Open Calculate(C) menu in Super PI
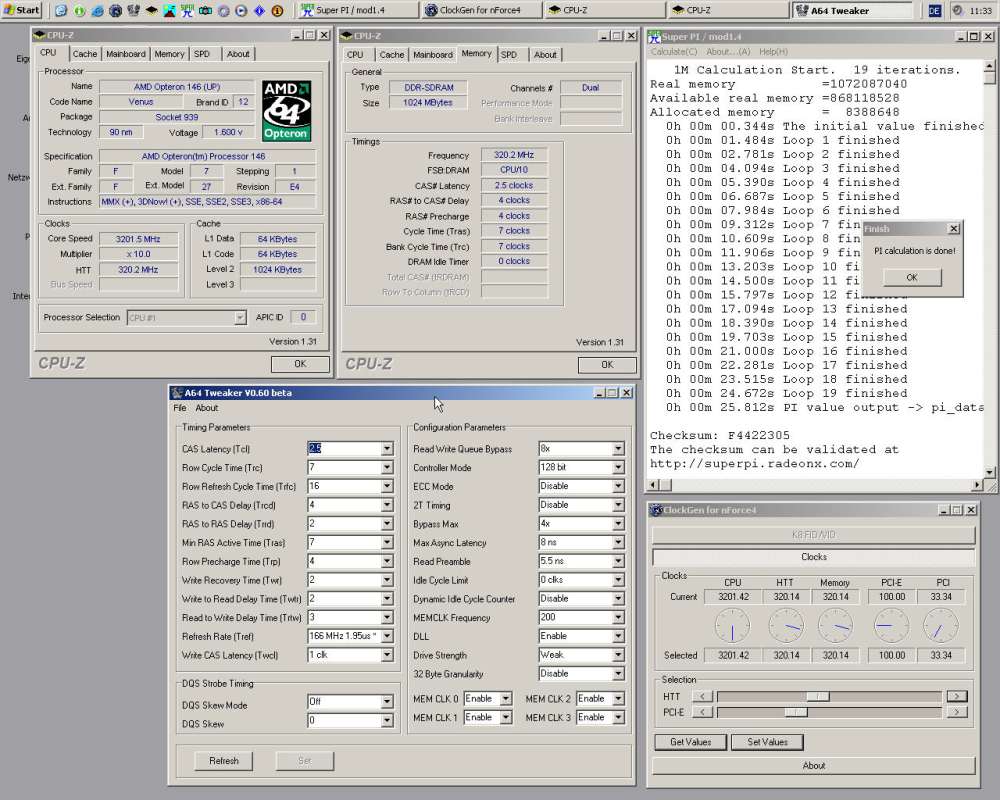1000x800 pixels. pos(674,52)
